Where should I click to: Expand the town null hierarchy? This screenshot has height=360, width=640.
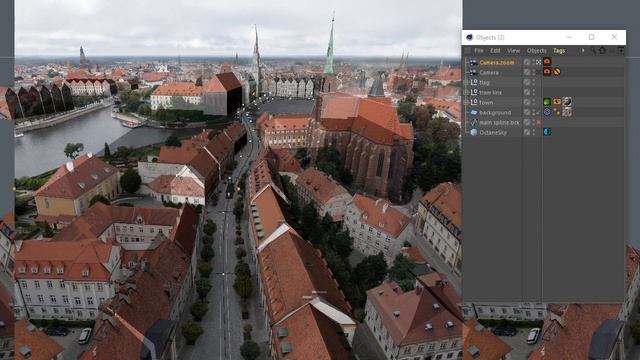pyautogui.click(x=466, y=102)
